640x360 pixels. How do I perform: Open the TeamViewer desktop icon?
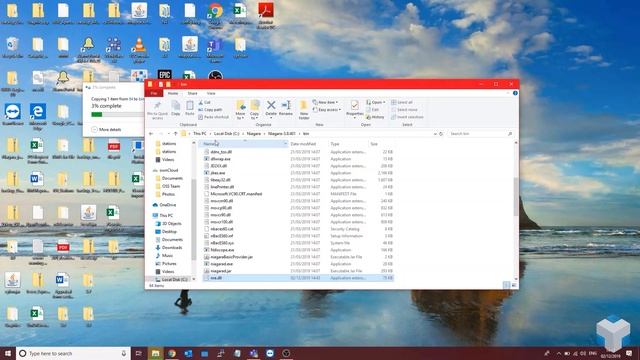pyautogui.click(x=13, y=115)
